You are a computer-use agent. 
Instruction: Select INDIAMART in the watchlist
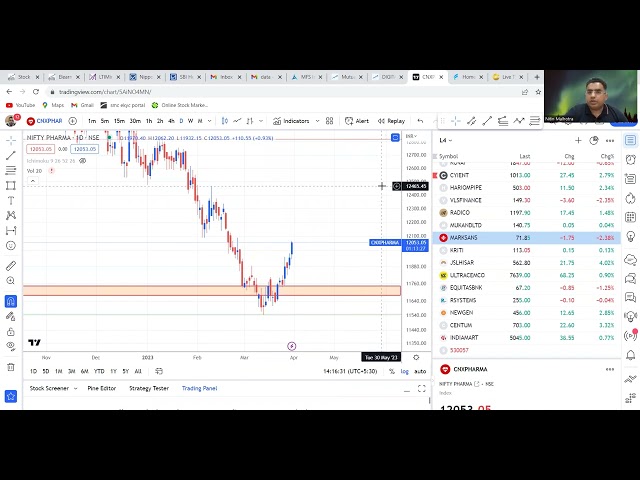[527, 338]
